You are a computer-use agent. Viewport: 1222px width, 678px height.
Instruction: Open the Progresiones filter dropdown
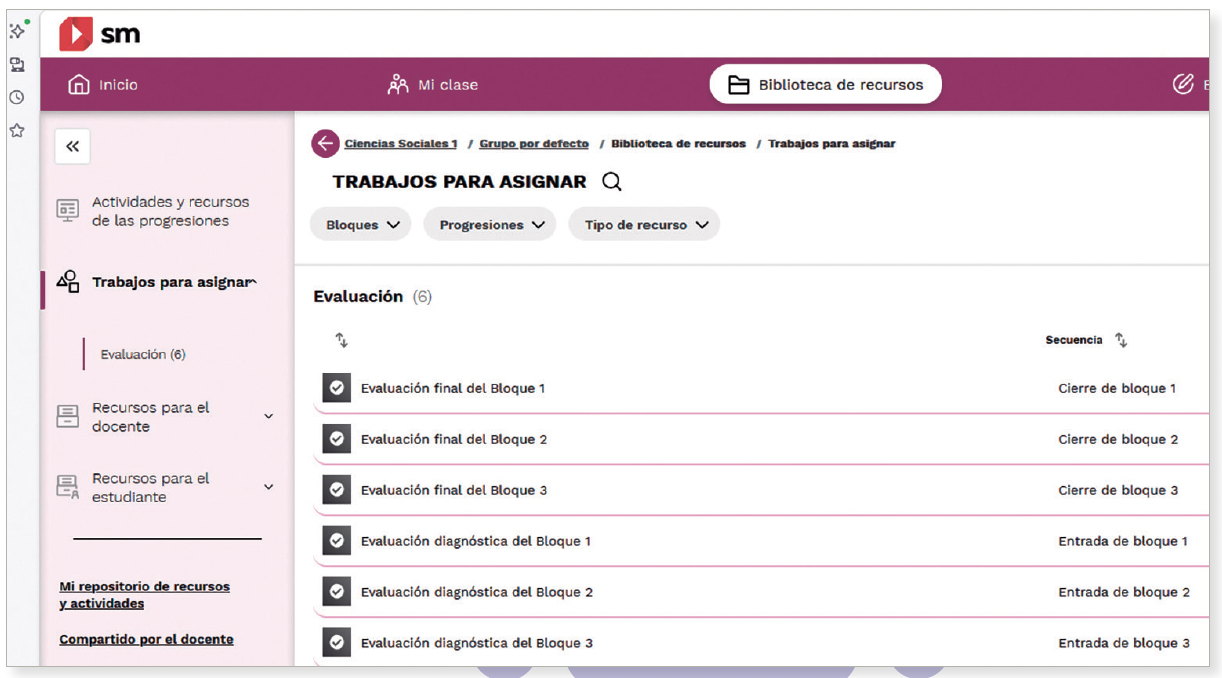coord(490,225)
